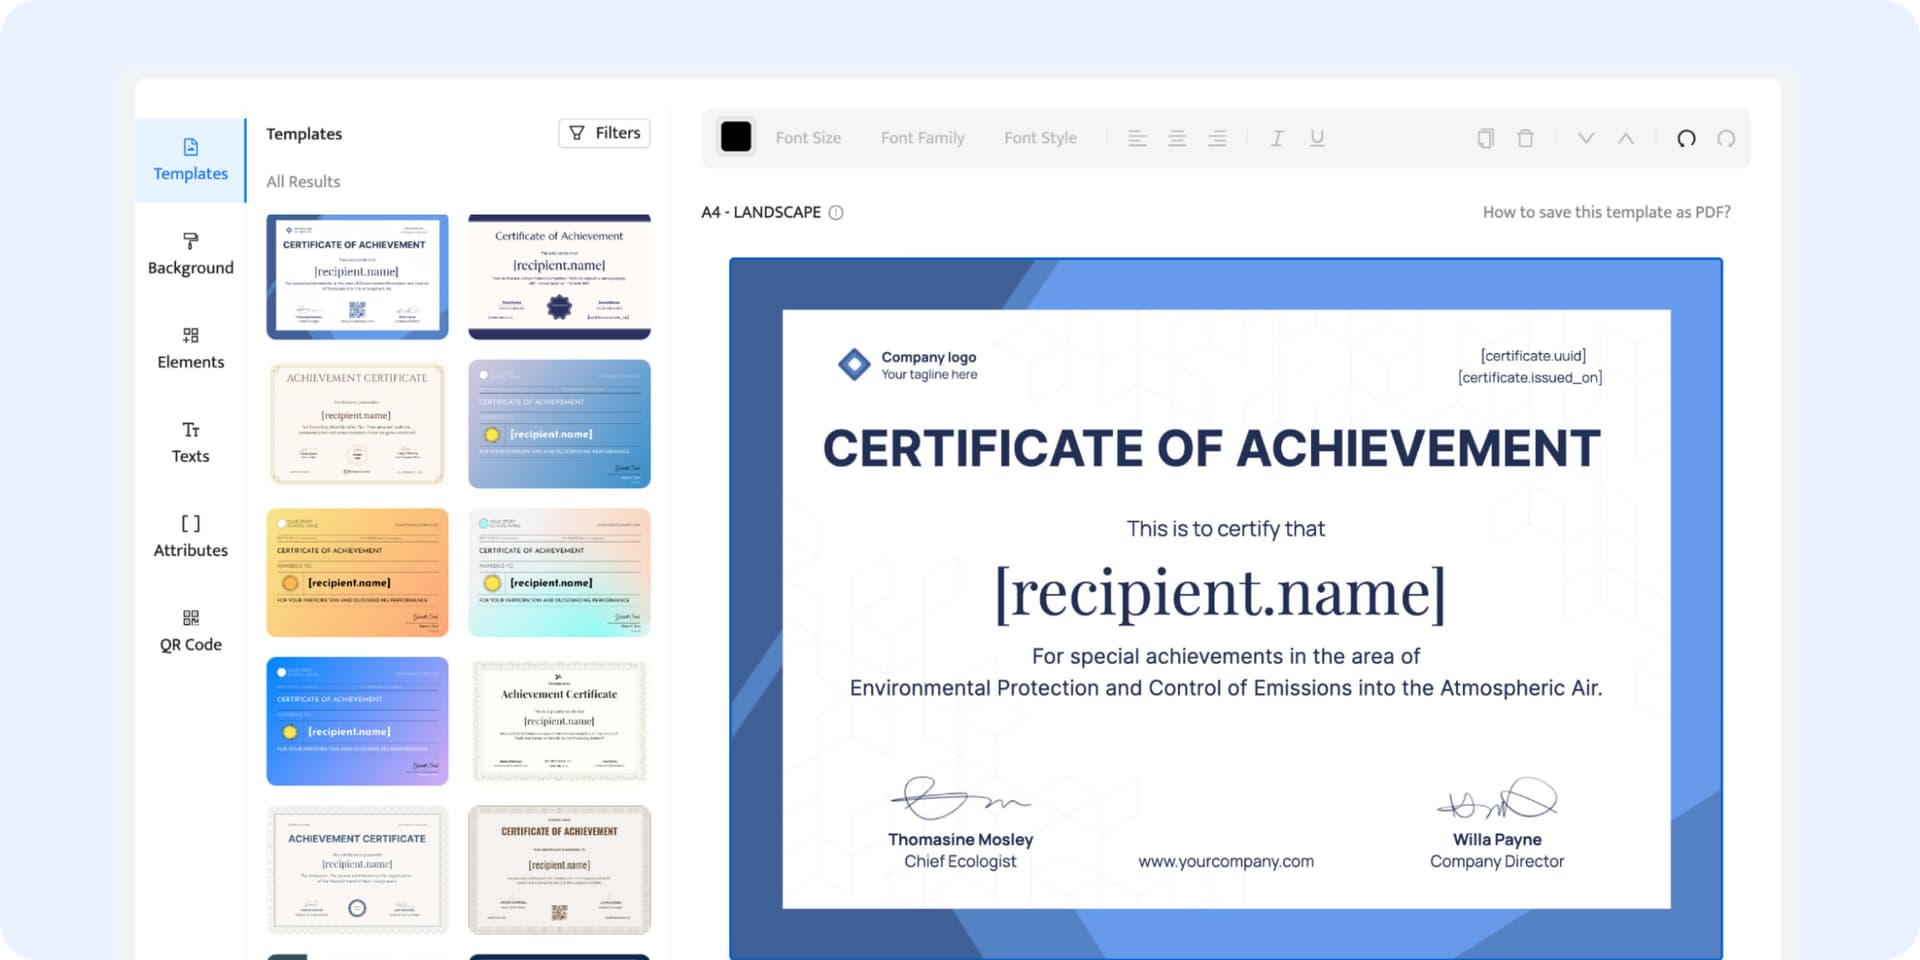Screen dimensions: 1920x960
Task: Click the undo arrow icon
Action: pyautogui.click(x=1686, y=138)
